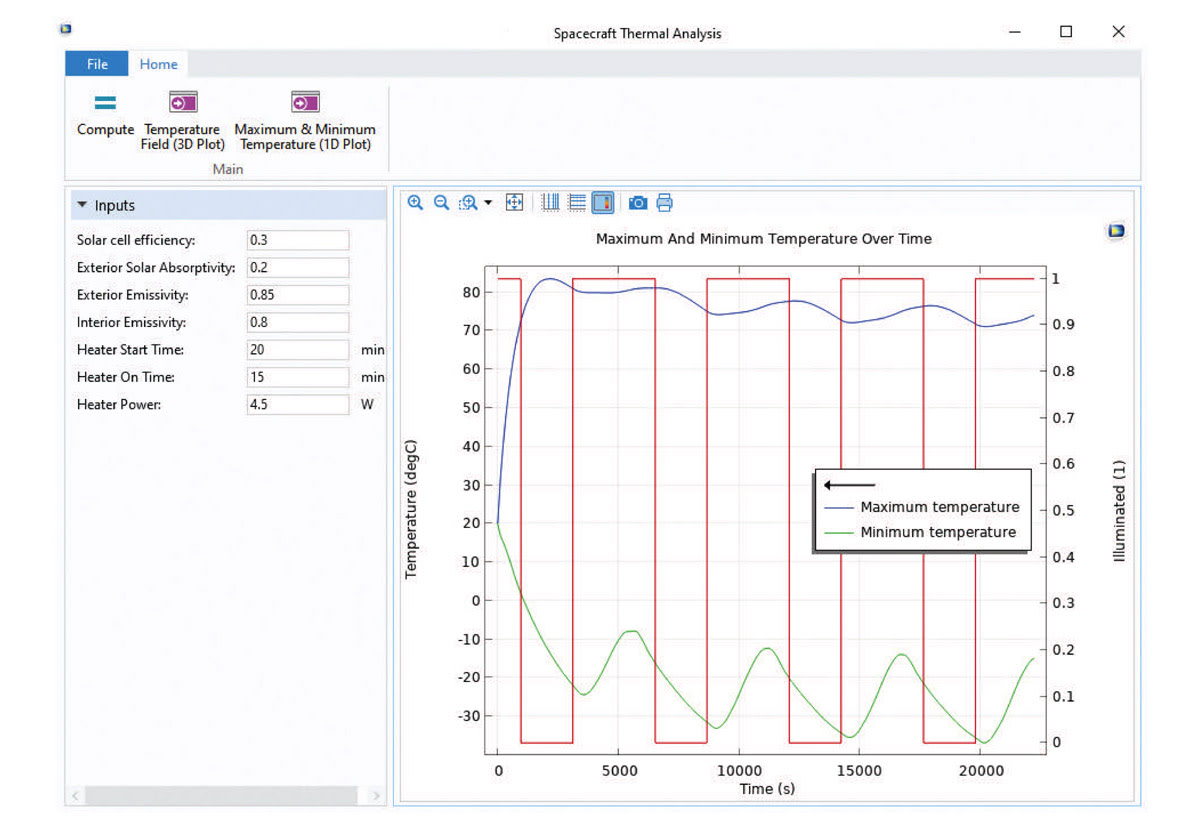Click the inputs panel horizontal scrollbar
The height and width of the screenshot is (825, 1200).
point(221,796)
